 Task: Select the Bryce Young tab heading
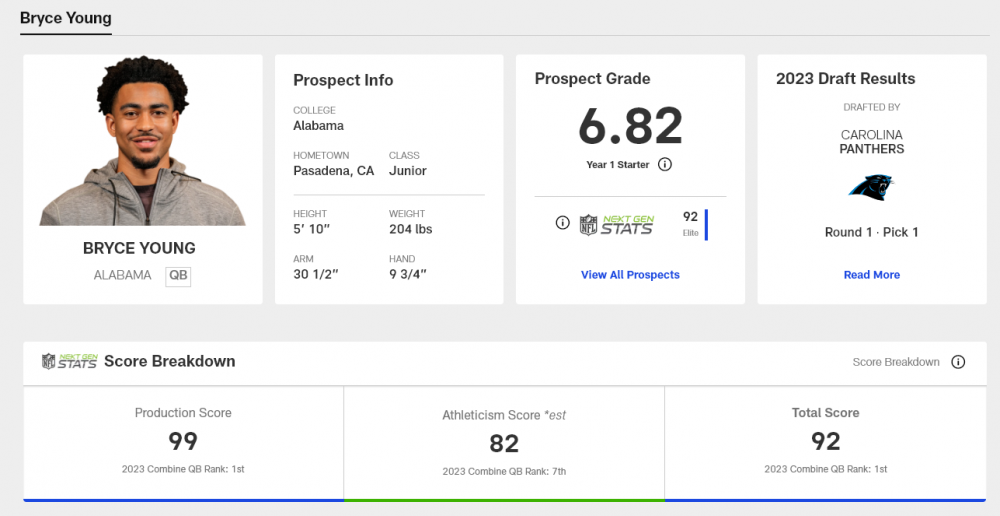click(x=66, y=18)
